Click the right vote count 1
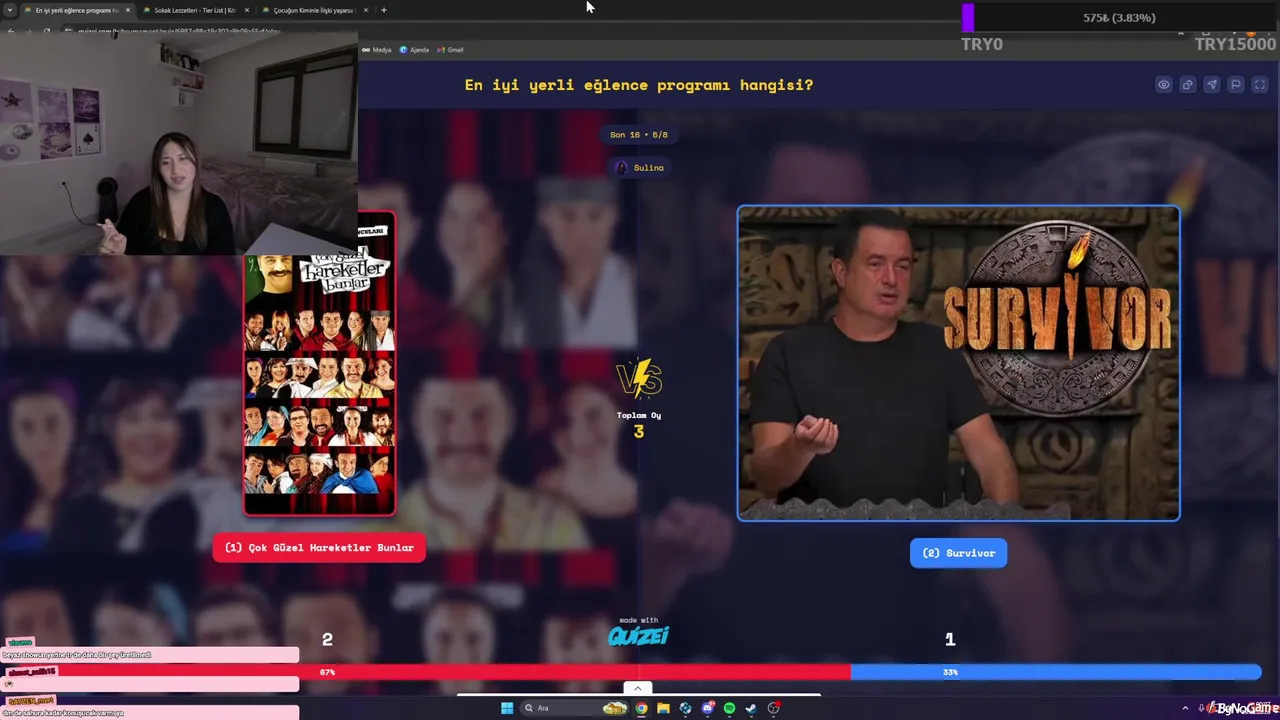Viewport: 1280px width, 720px height. tap(950, 639)
